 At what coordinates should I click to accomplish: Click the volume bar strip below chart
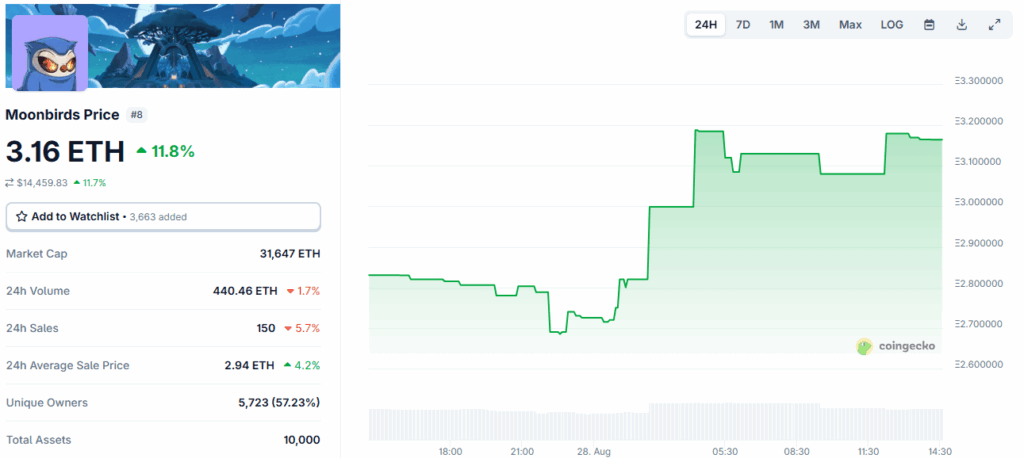pos(655,423)
